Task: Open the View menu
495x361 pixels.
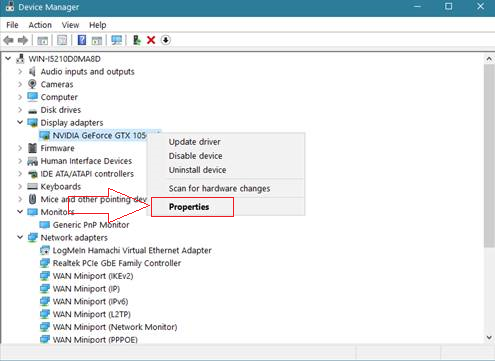Action: (x=70, y=25)
